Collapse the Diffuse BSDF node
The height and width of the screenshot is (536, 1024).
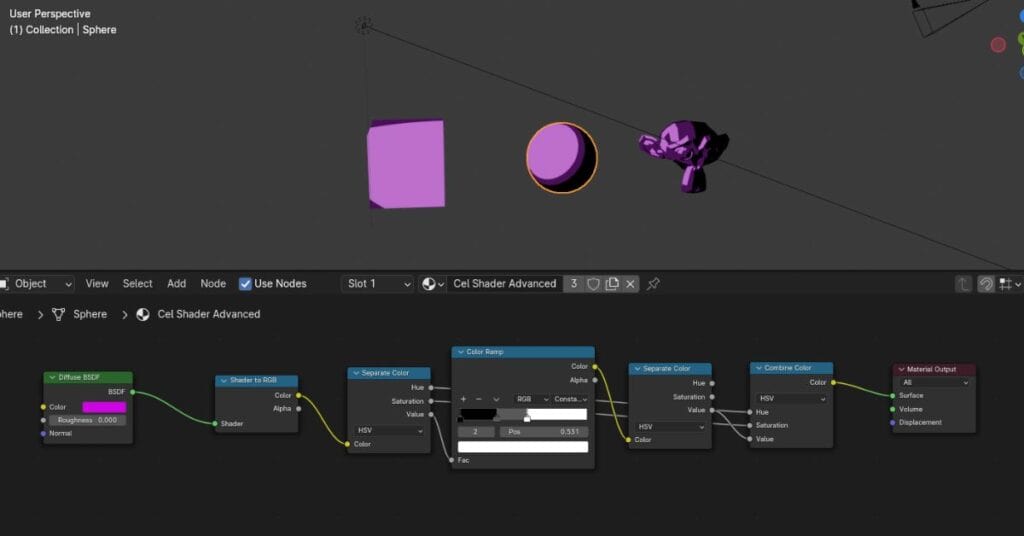(x=50, y=378)
